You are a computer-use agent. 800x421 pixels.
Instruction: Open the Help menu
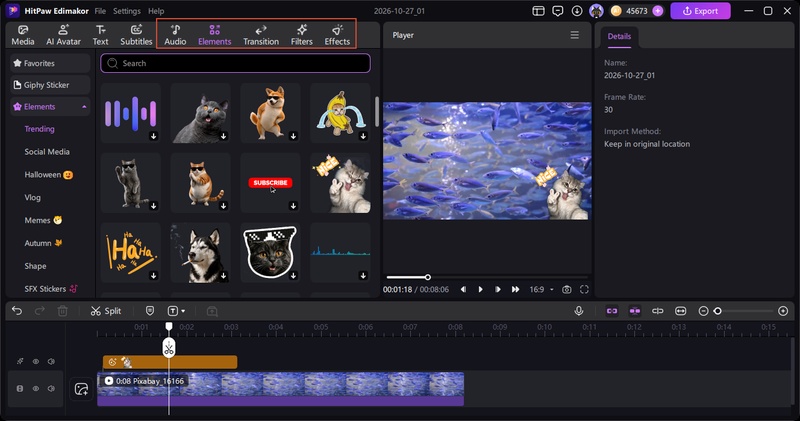pyautogui.click(x=156, y=11)
